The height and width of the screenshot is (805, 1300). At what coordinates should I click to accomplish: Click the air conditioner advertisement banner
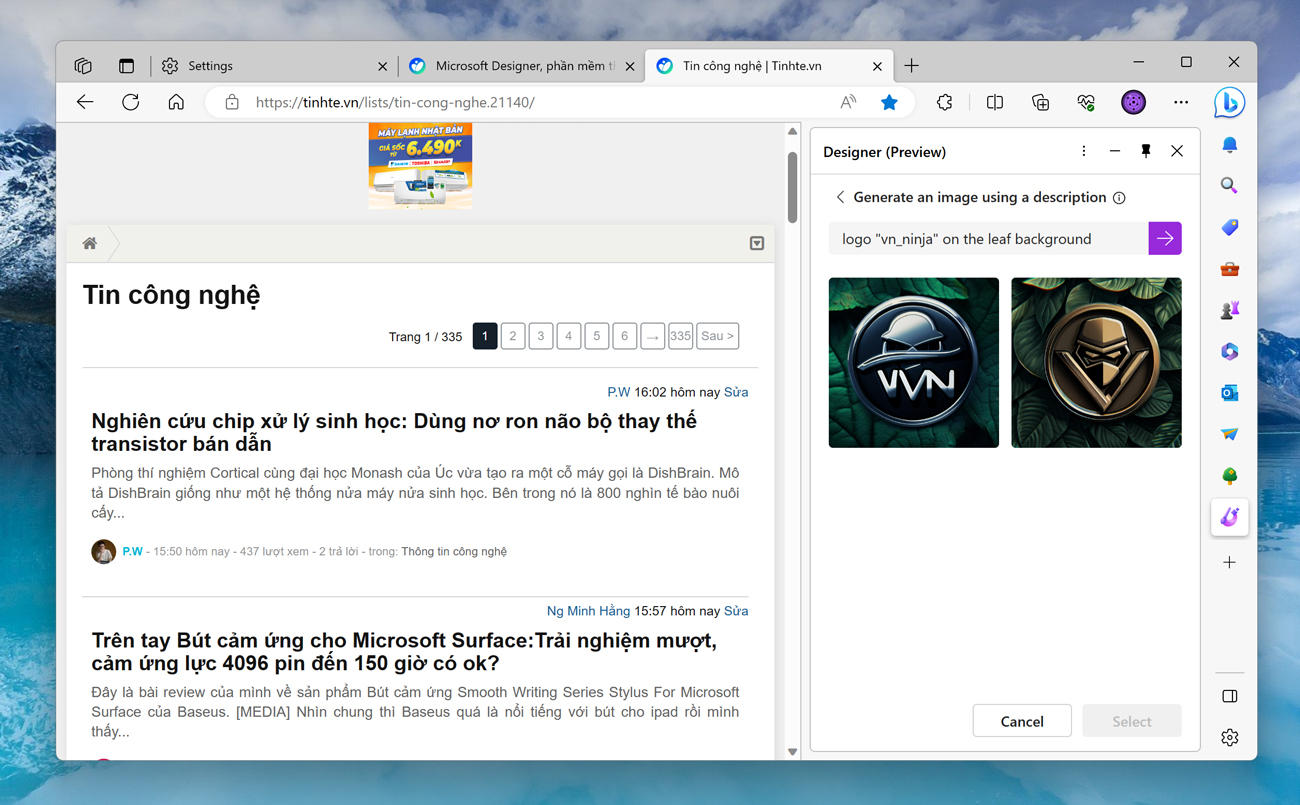pos(420,166)
